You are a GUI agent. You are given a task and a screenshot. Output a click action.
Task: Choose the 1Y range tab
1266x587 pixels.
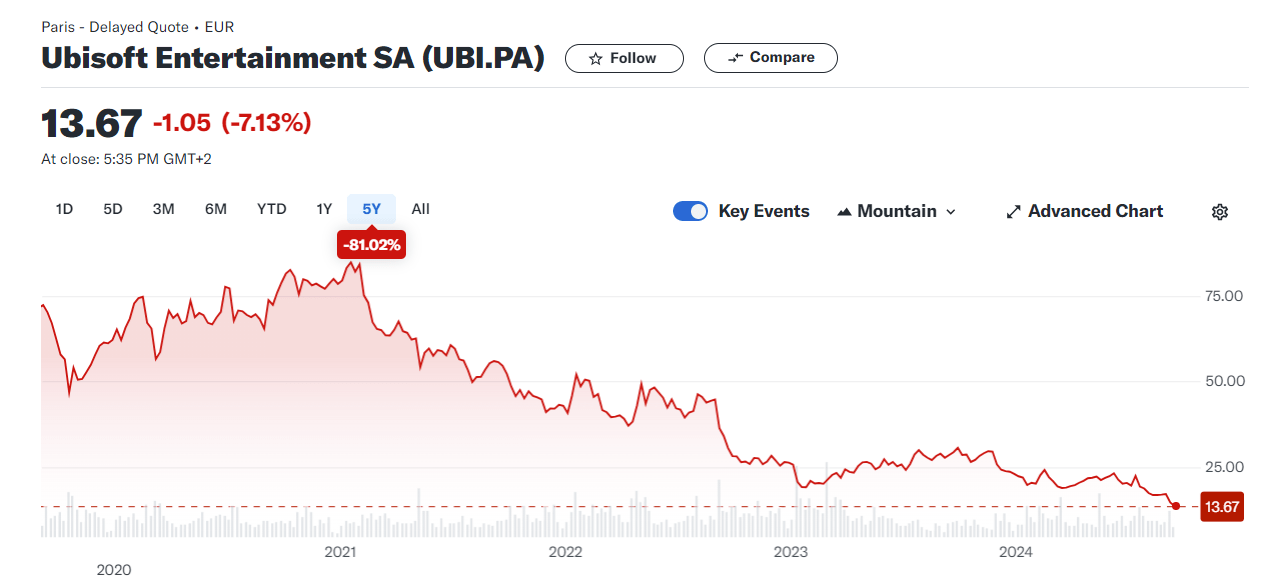(324, 209)
